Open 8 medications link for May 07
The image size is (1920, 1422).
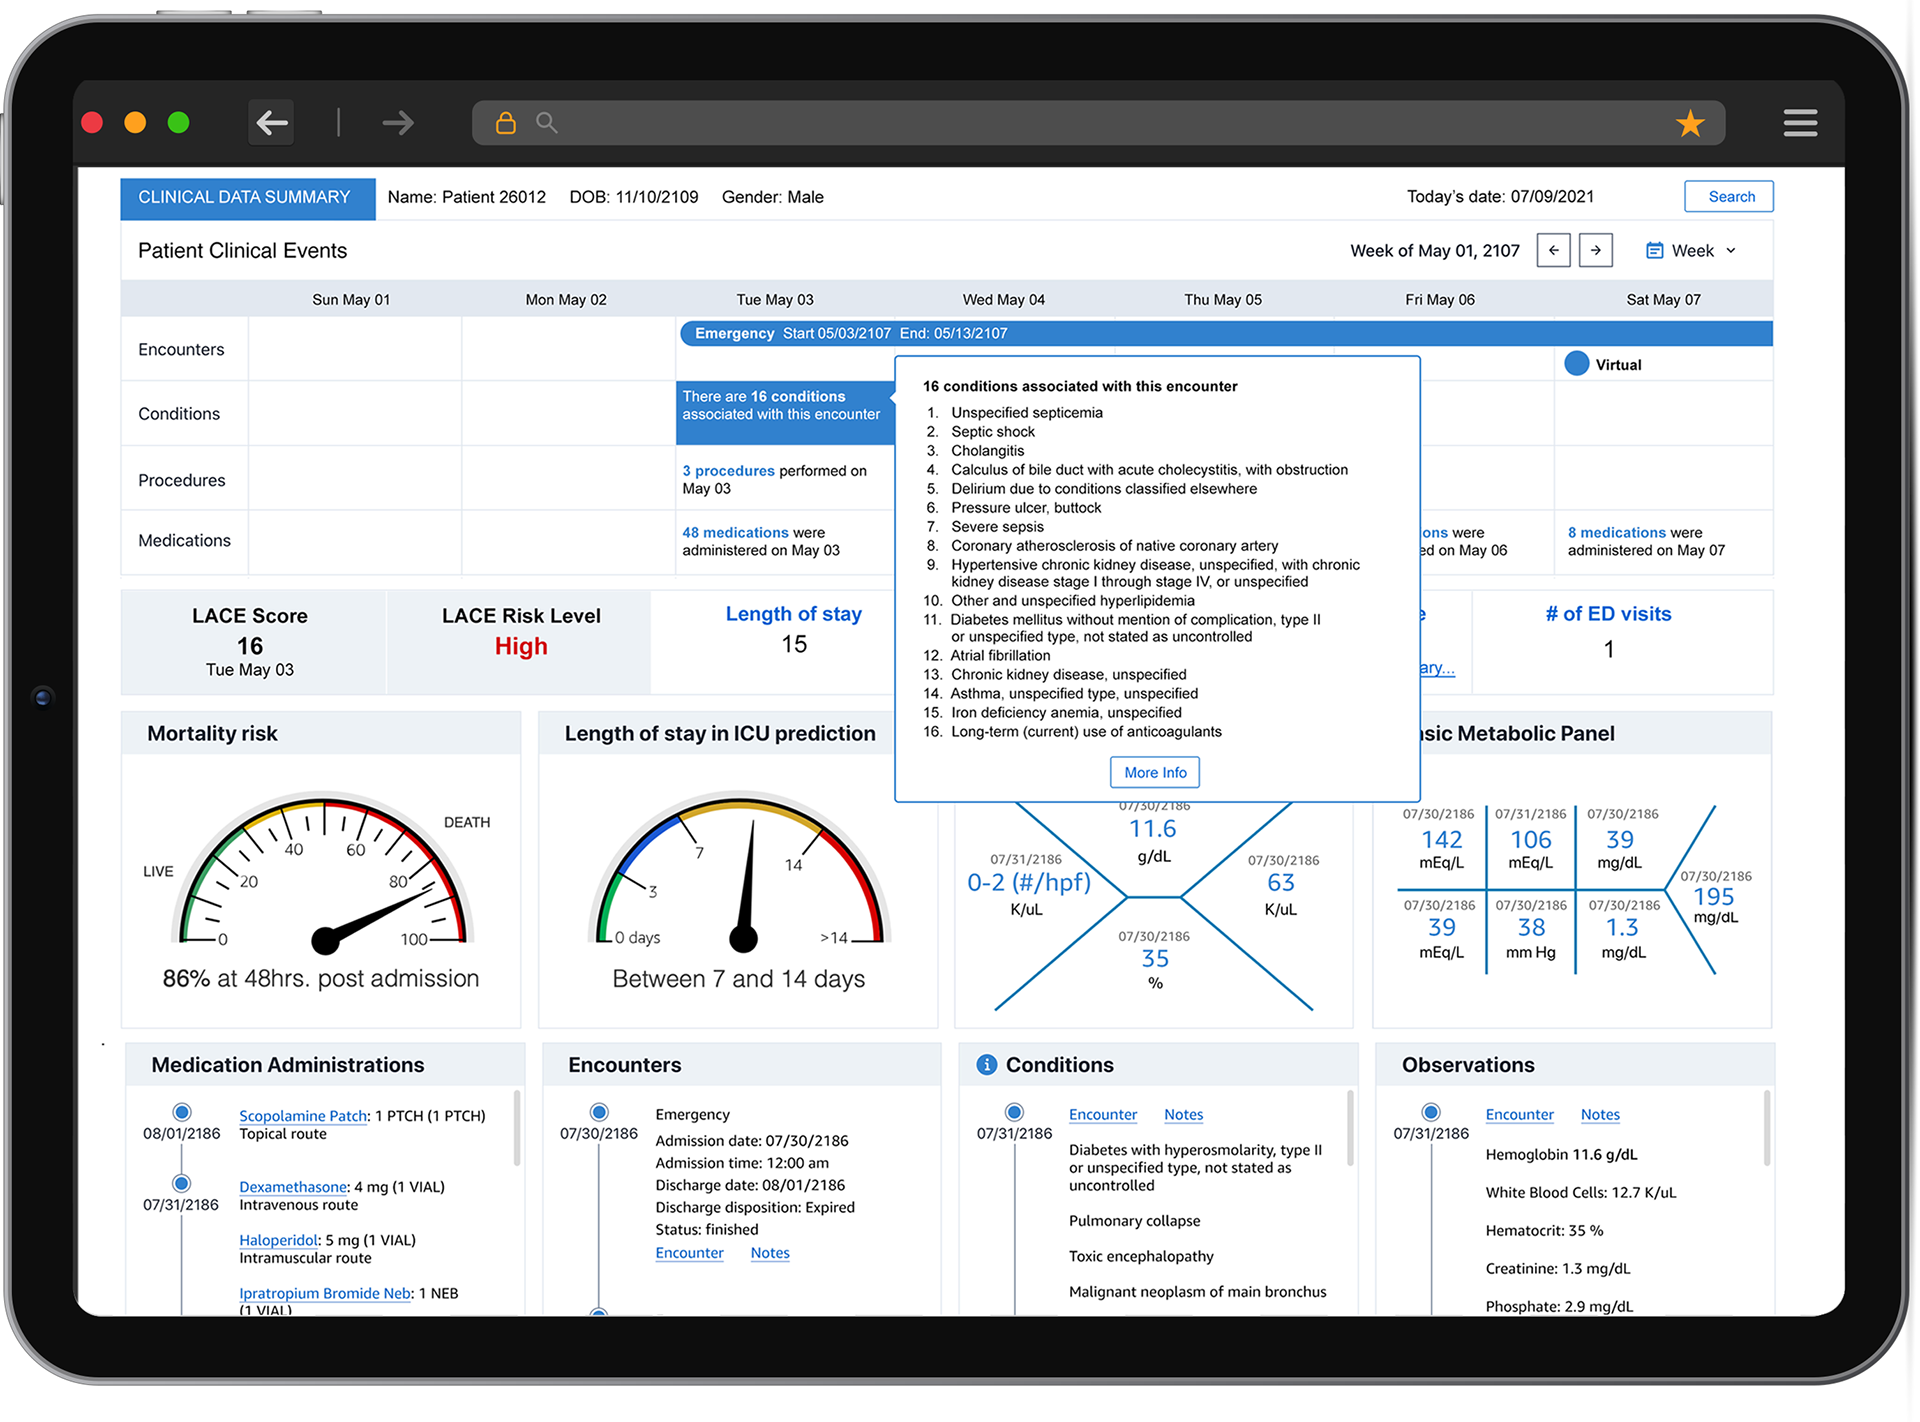pos(1616,533)
